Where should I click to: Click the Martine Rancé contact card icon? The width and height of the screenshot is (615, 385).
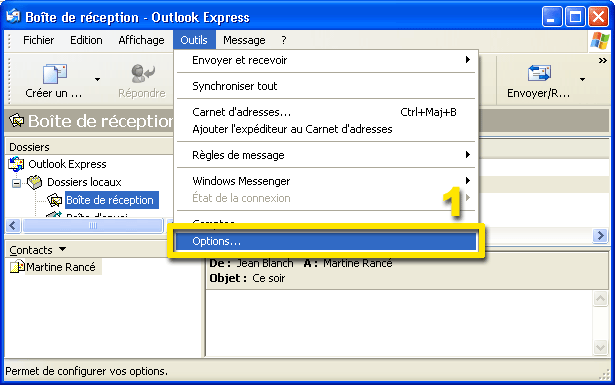click(x=17, y=267)
